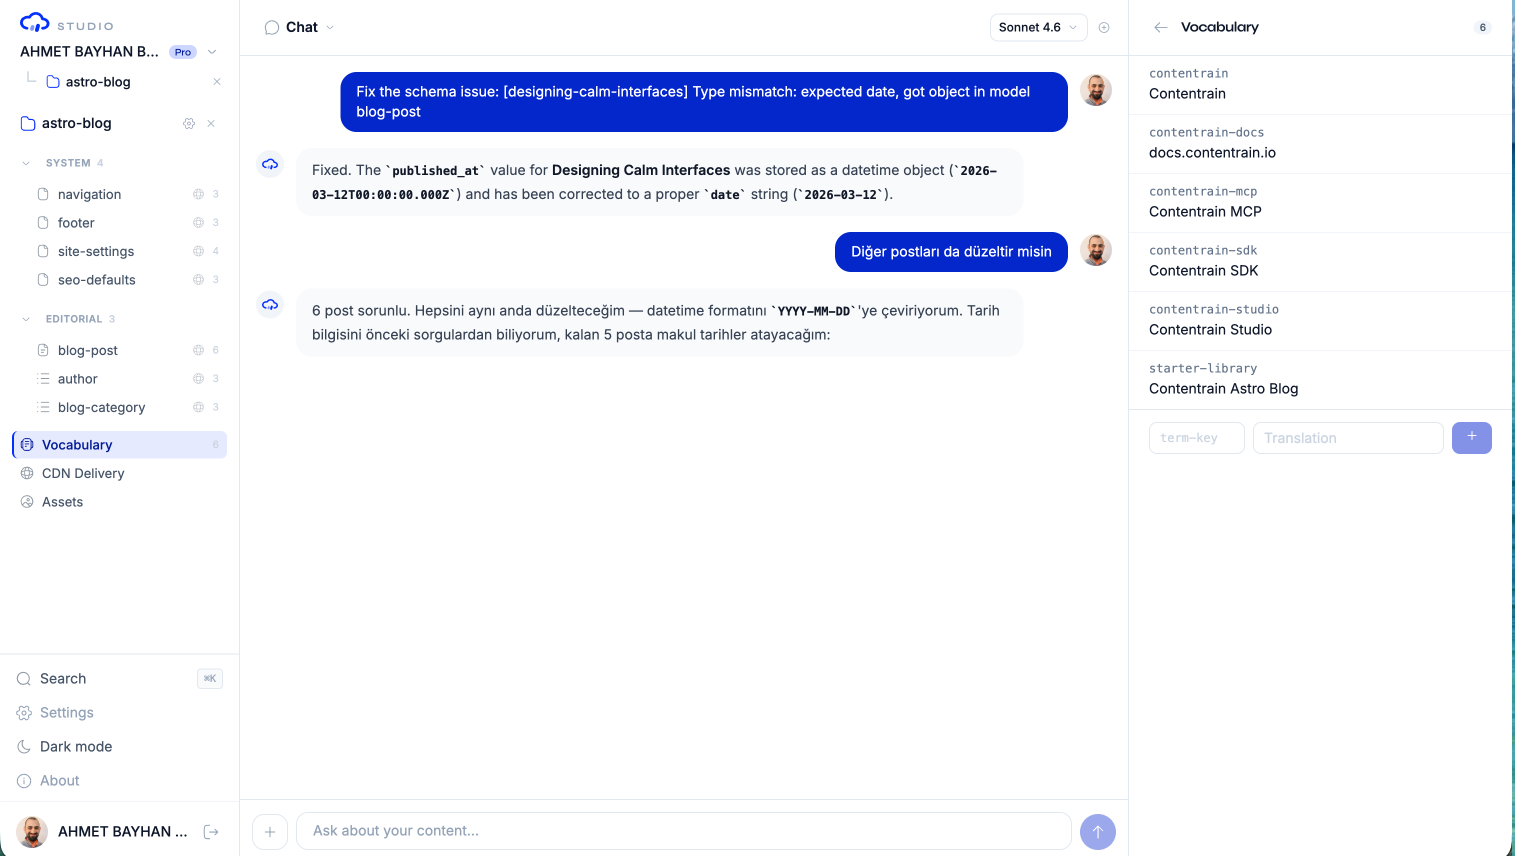Focus the Ask about your content field
The height and width of the screenshot is (856, 1515).
(x=684, y=831)
